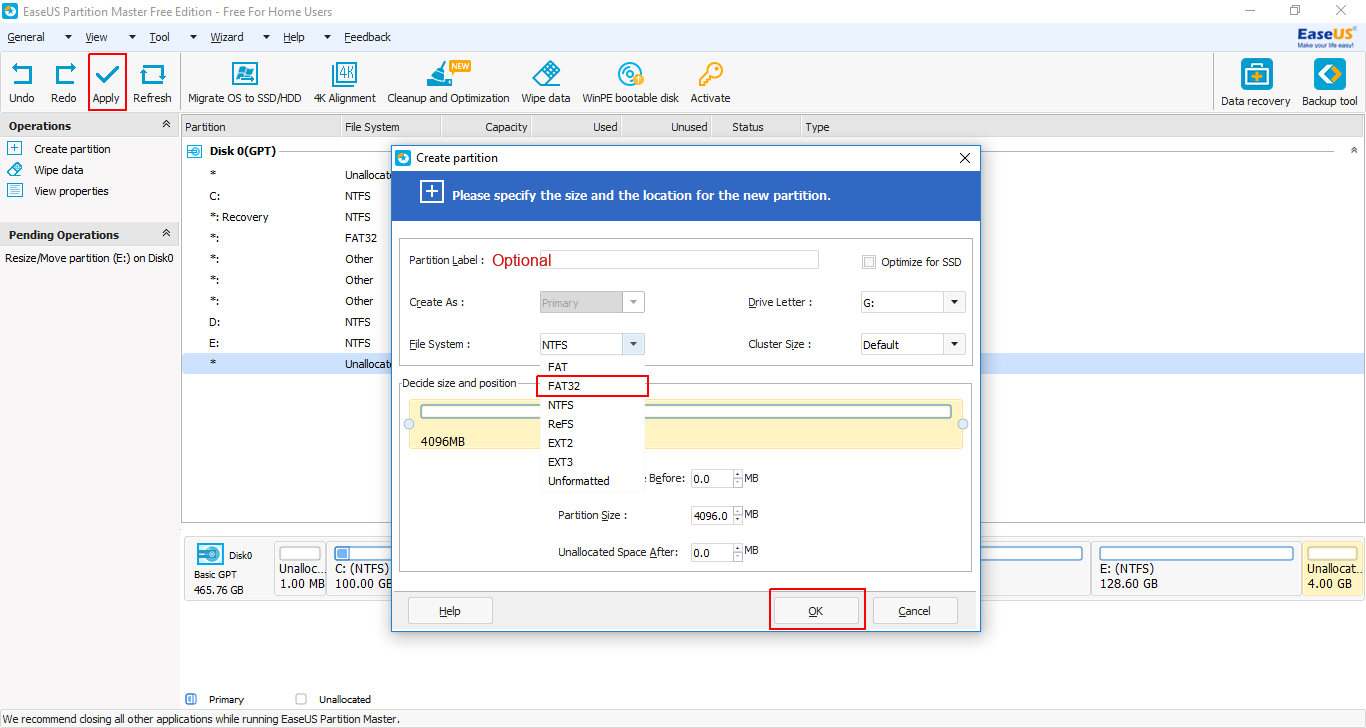The width and height of the screenshot is (1366, 728).
Task: Open WinPE bootable disk creator
Action: pos(630,83)
